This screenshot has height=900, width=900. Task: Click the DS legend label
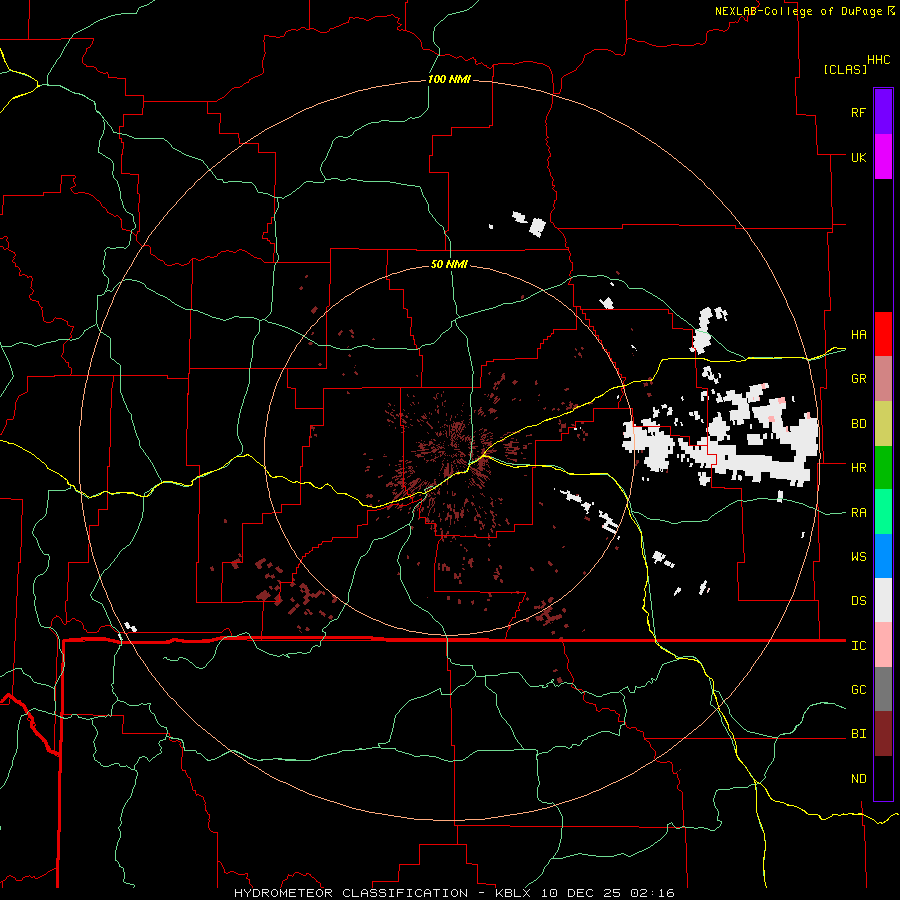point(858,601)
